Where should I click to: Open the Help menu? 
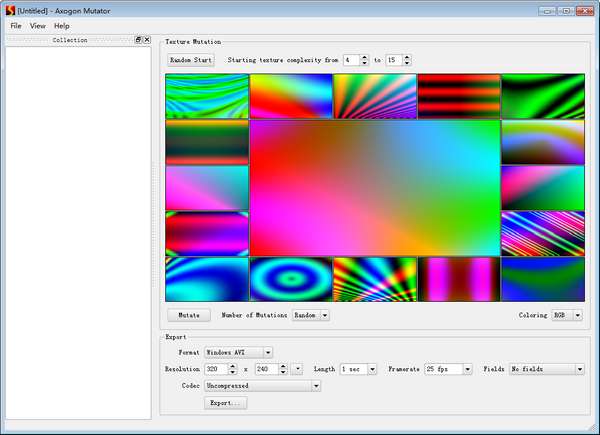tap(62, 25)
